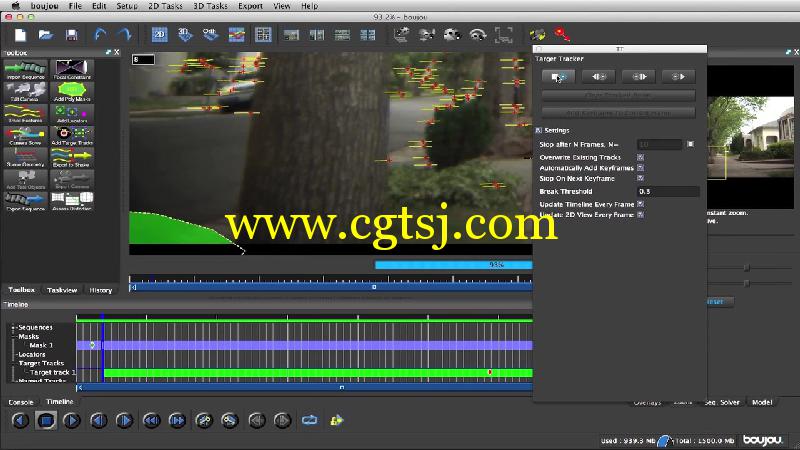Redo the last undone action
The image size is (800, 450).
tap(124, 35)
